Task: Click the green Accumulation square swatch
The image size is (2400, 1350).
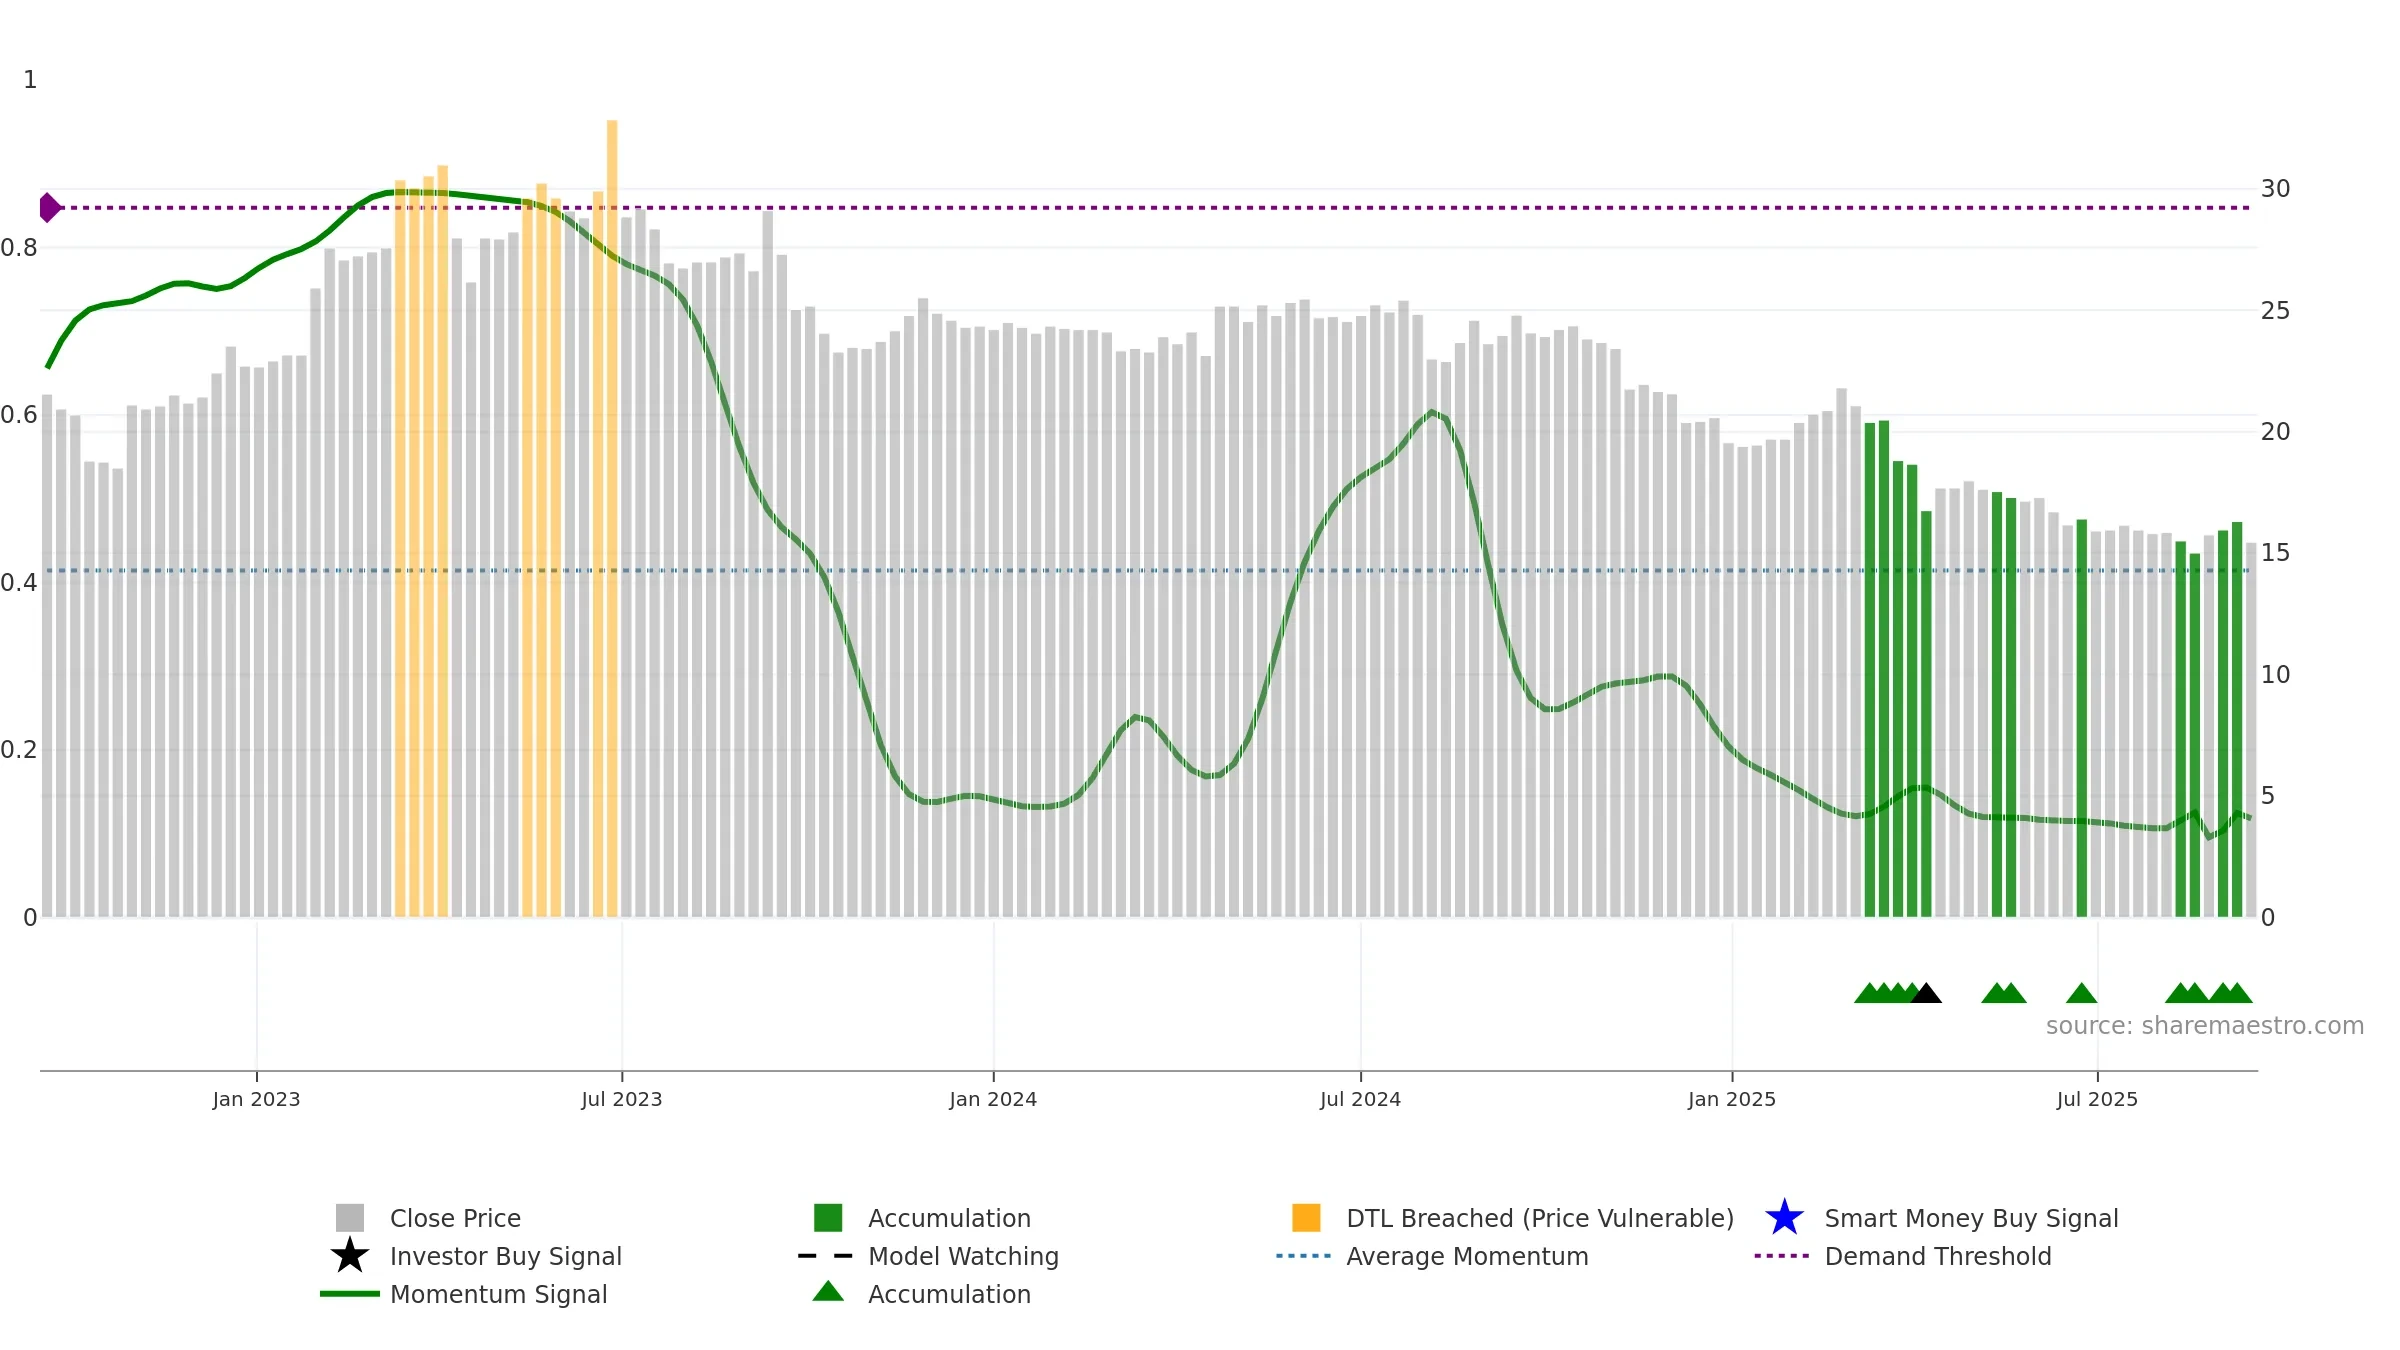Action: tap(828, 1218)
